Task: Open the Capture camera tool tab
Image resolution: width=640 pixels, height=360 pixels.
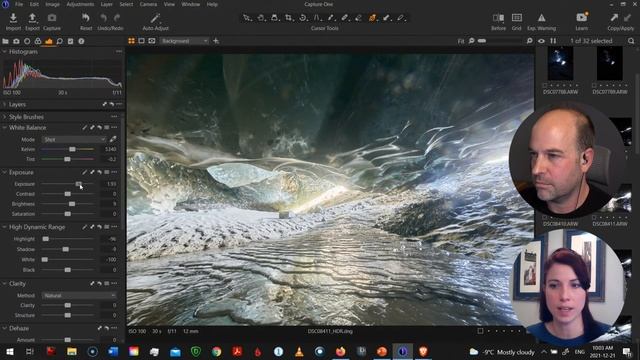Action: click(x=16, y=41)
